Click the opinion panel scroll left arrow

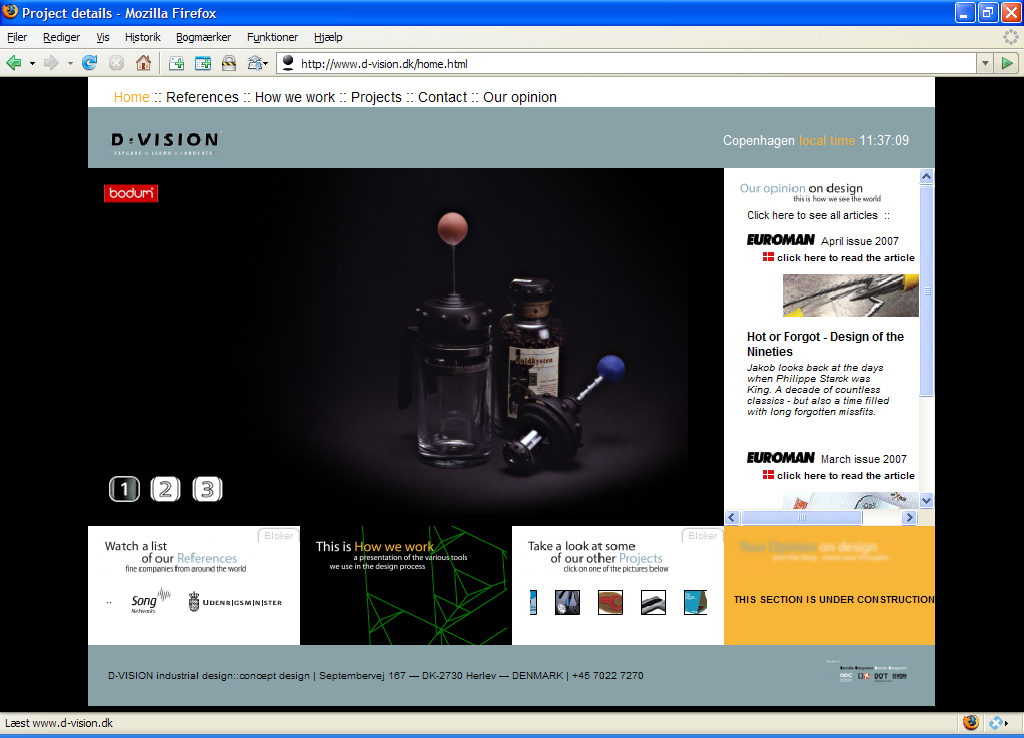click(x=732, y=518)
